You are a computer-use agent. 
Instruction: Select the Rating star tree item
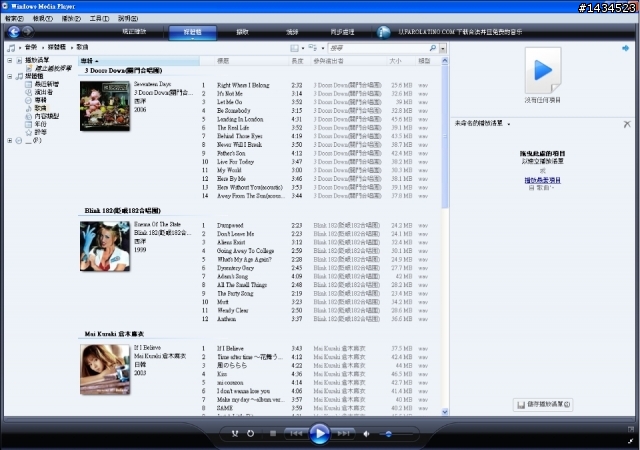point(29,132)
